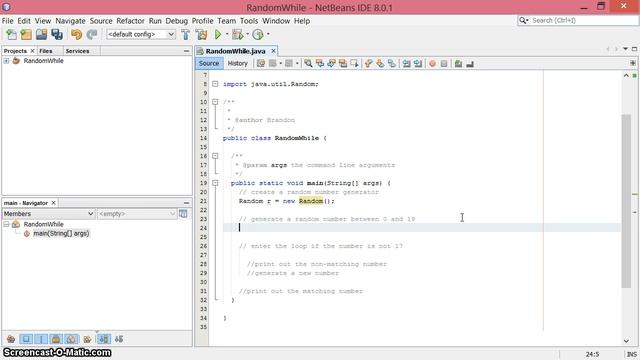Image resolution: width=640 pixels, height=360 pixels.
Task: Click the Redo toolbar icon
Action: 92,35
